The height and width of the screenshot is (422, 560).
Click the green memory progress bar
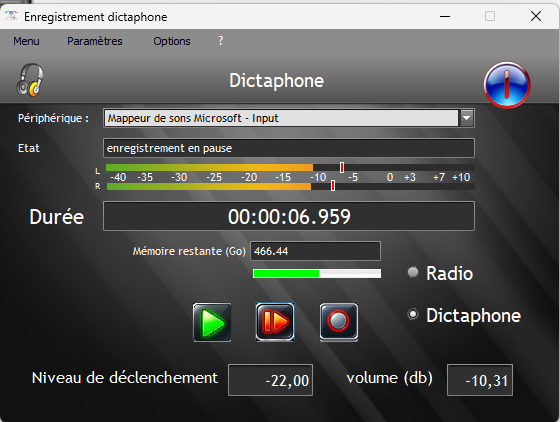point(317,273)
